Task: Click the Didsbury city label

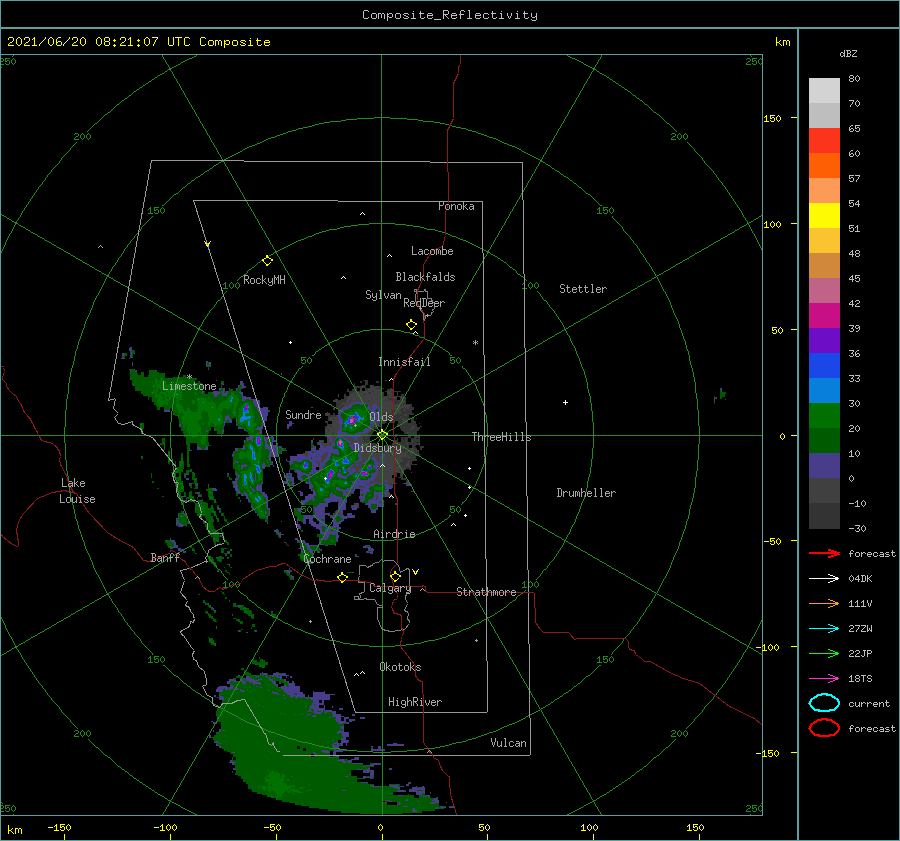Action: pos(377,448)
